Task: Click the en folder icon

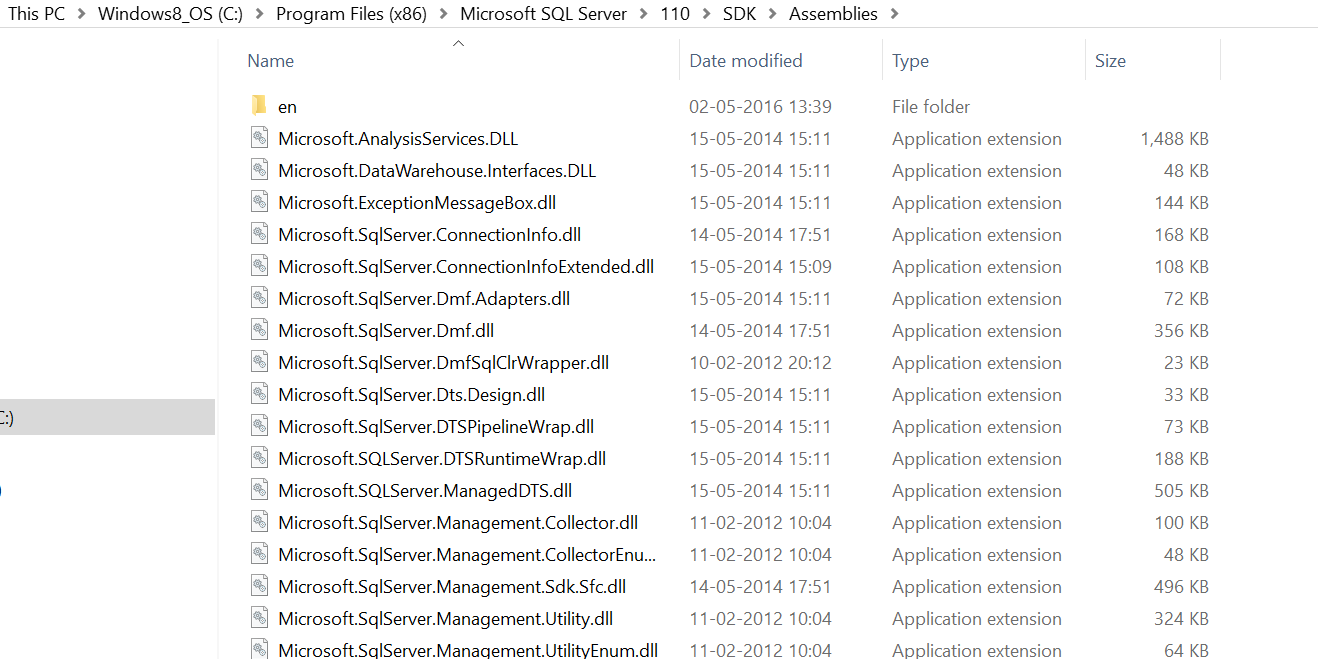Action: pyautogui.click(x=259, y=106)
